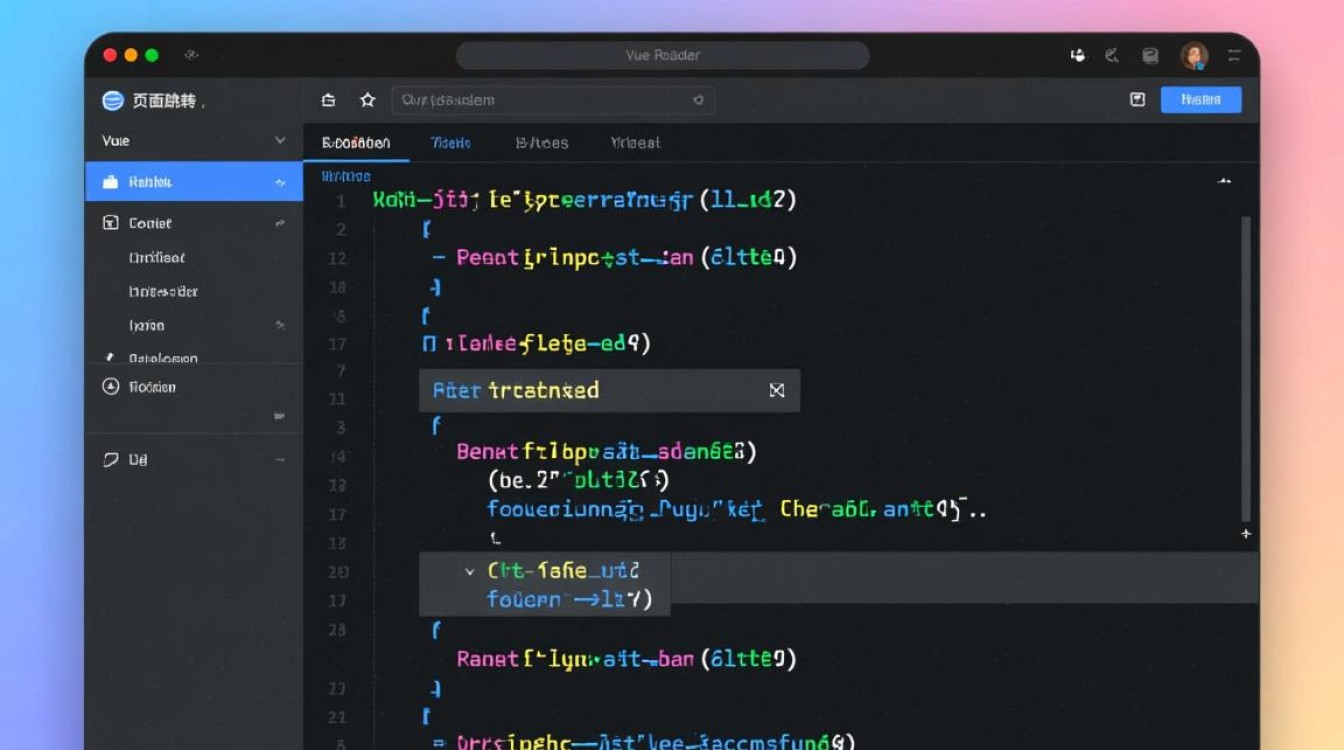
Task: Click the small gear-like icon beside the traffic lights
Action: click(191, 55)
